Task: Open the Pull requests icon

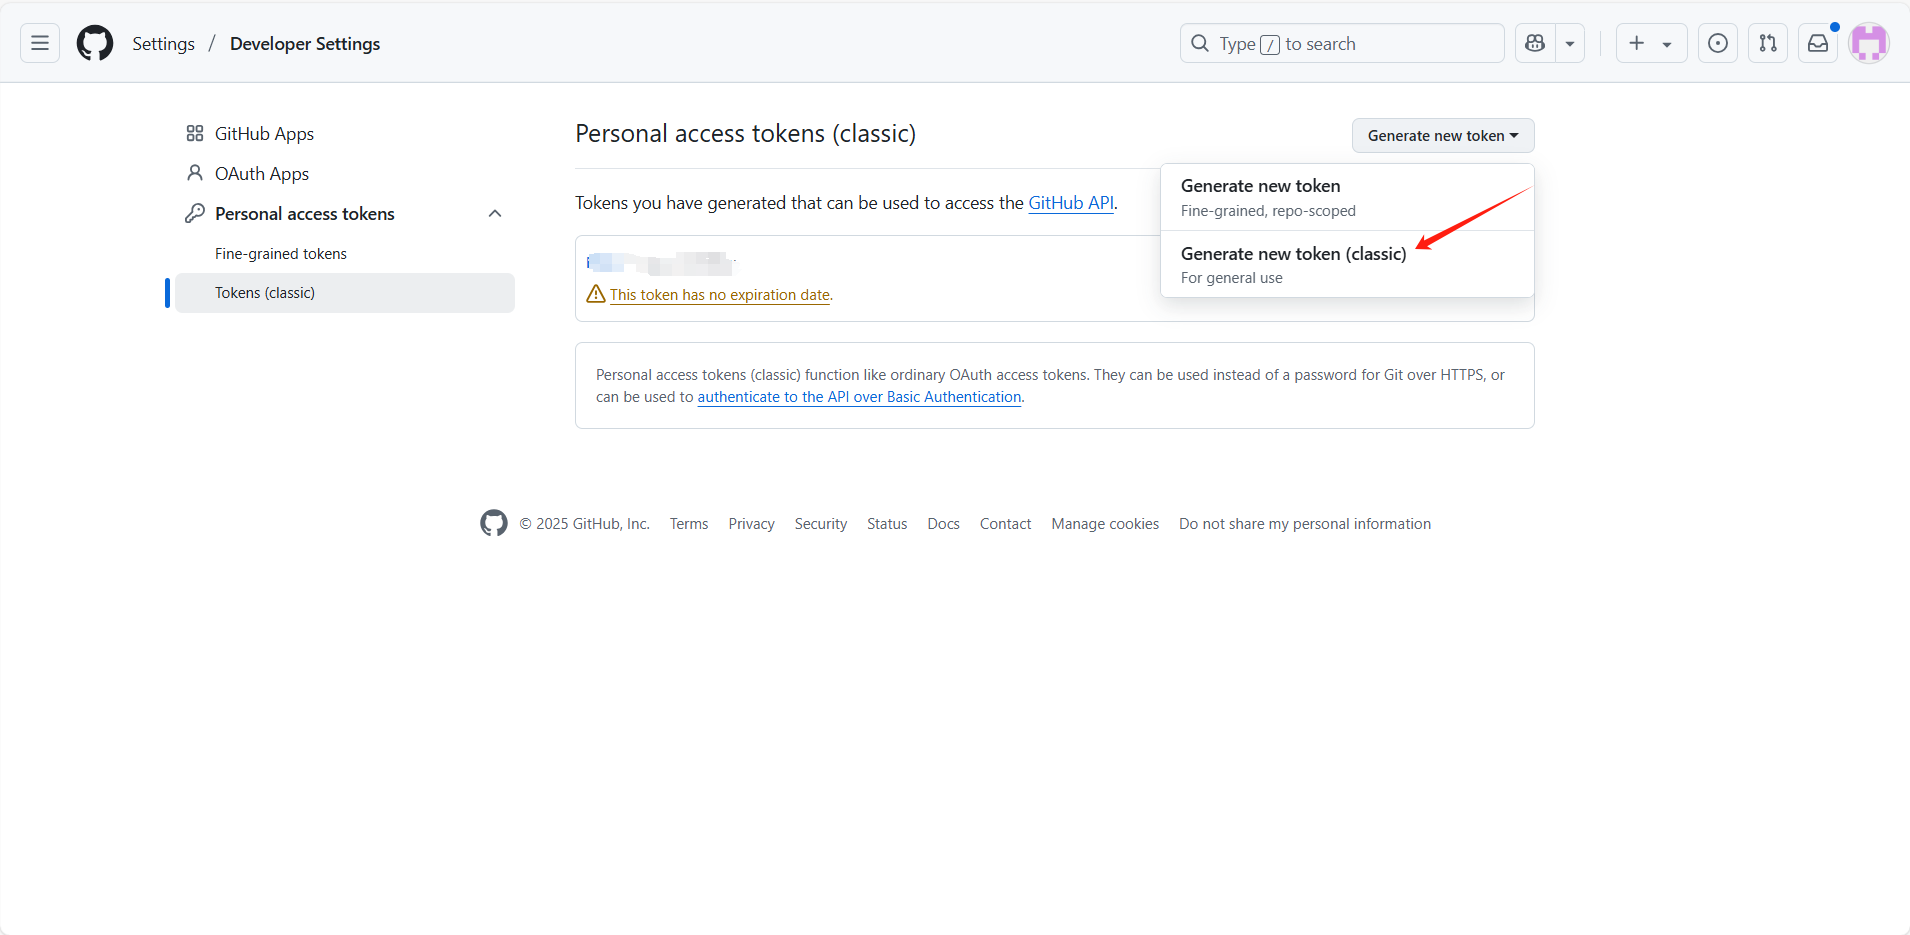Action: (1767, 43)
